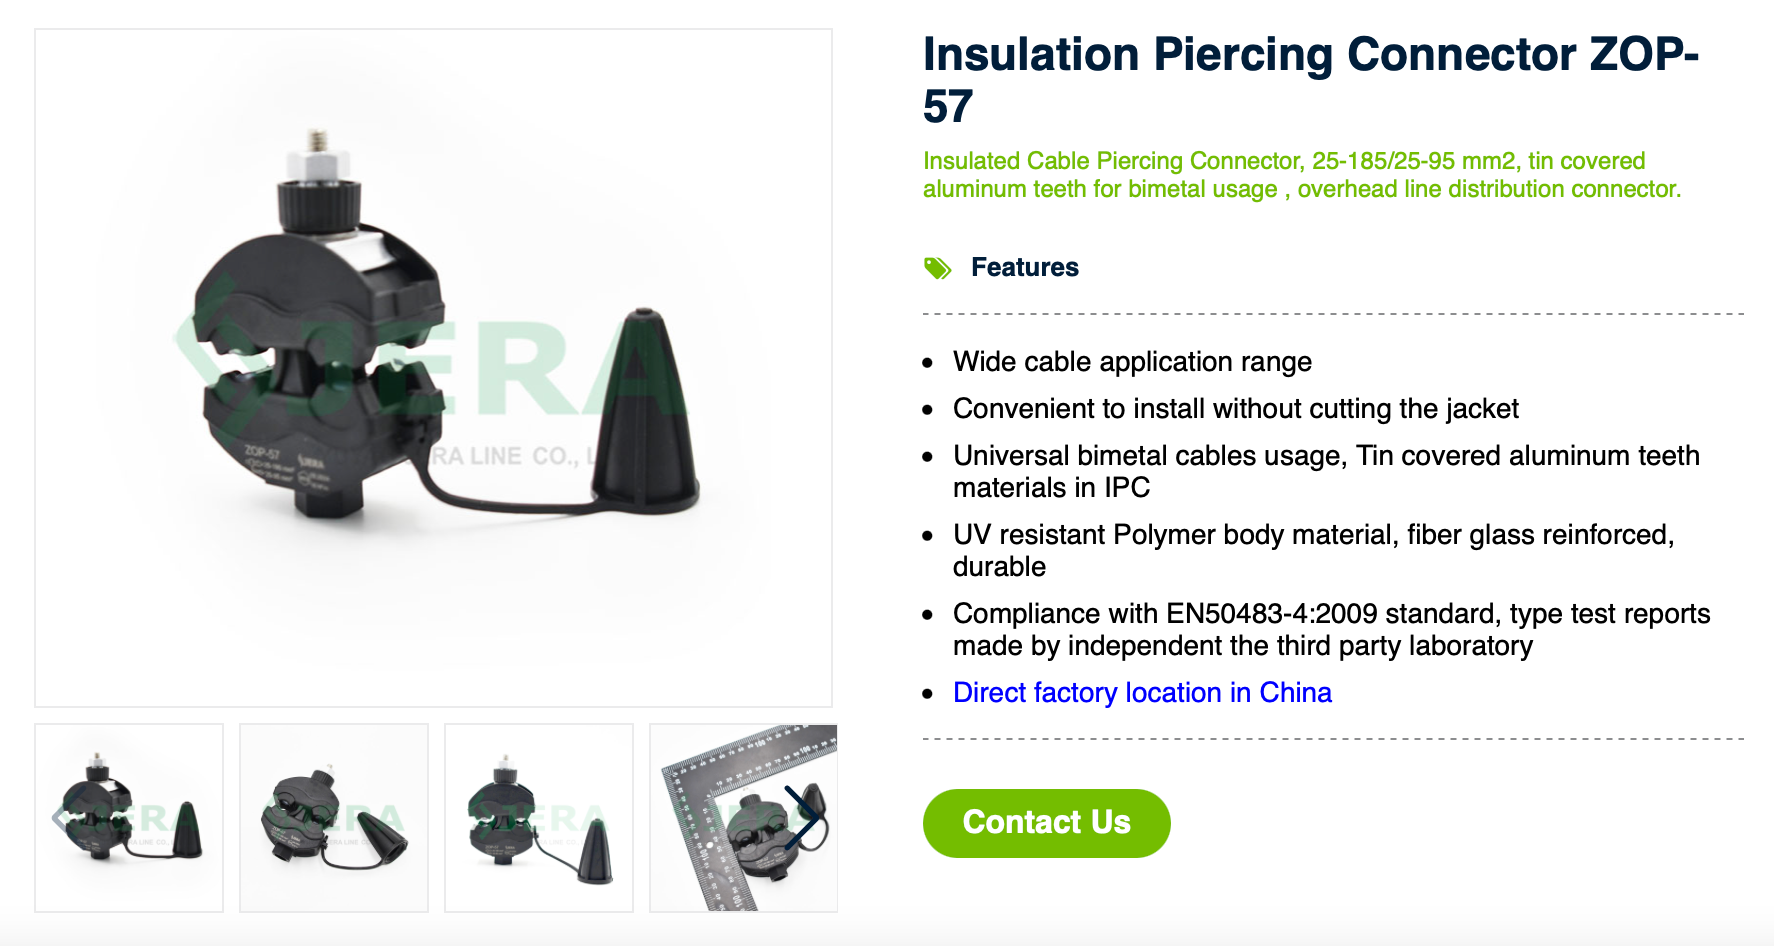Click the UV resistant Polymer body bullet
The width and height of the screenshot is (1774, 946).
coord(1313,550)
